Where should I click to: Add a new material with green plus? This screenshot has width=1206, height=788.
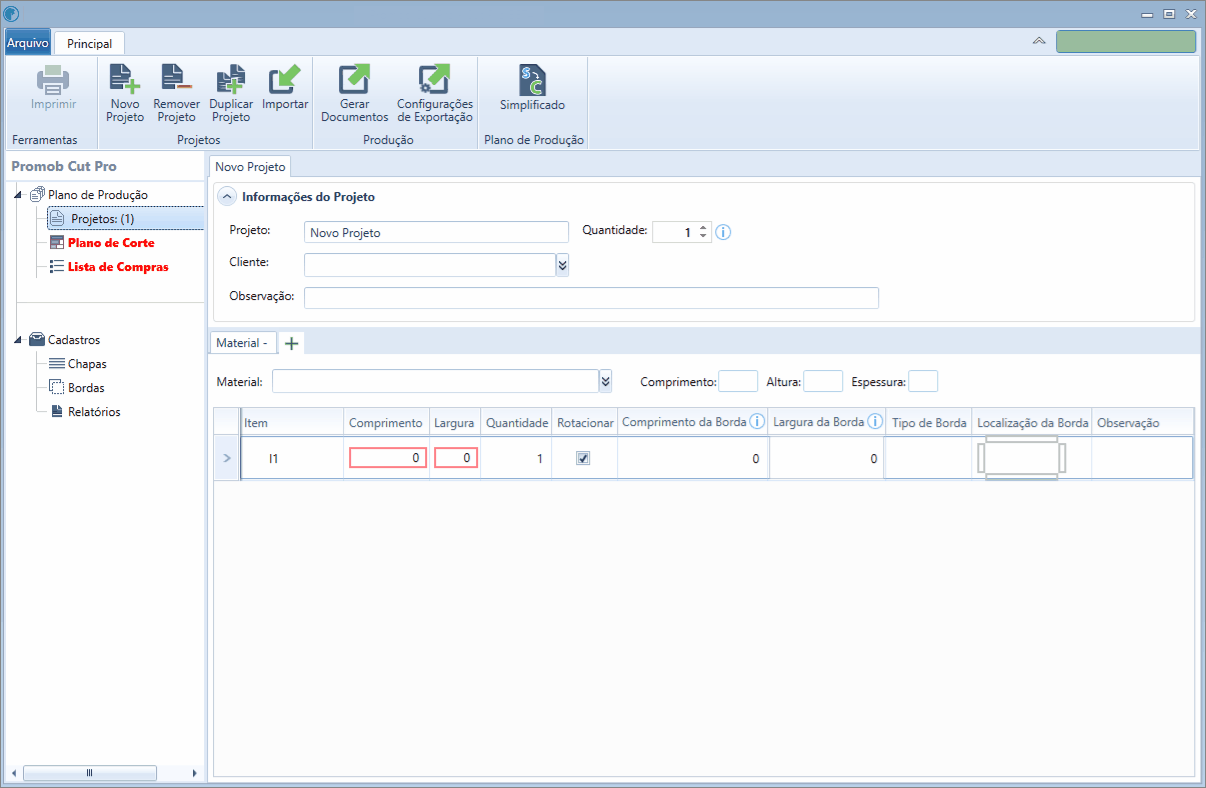[x=291, y=343]
